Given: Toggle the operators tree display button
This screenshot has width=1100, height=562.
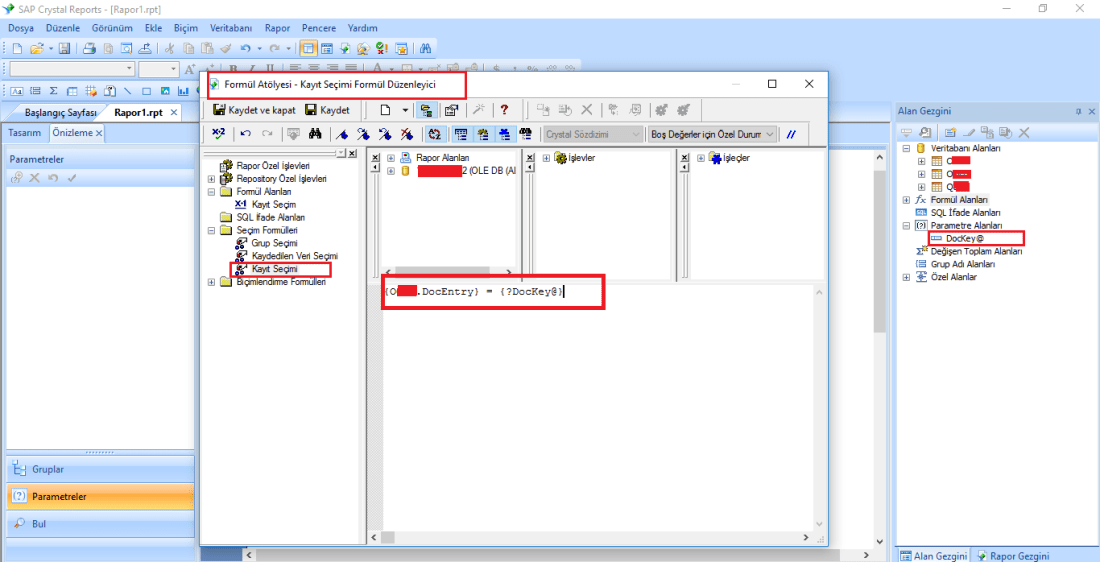Looking at the screenshot, I should pyautogui.click(x=504, y=134).
